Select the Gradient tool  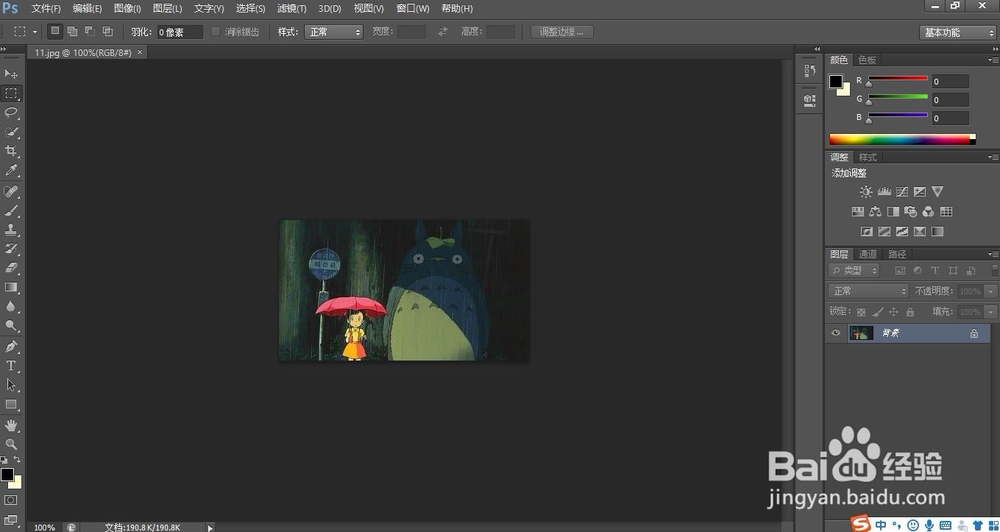pos(11,287)
